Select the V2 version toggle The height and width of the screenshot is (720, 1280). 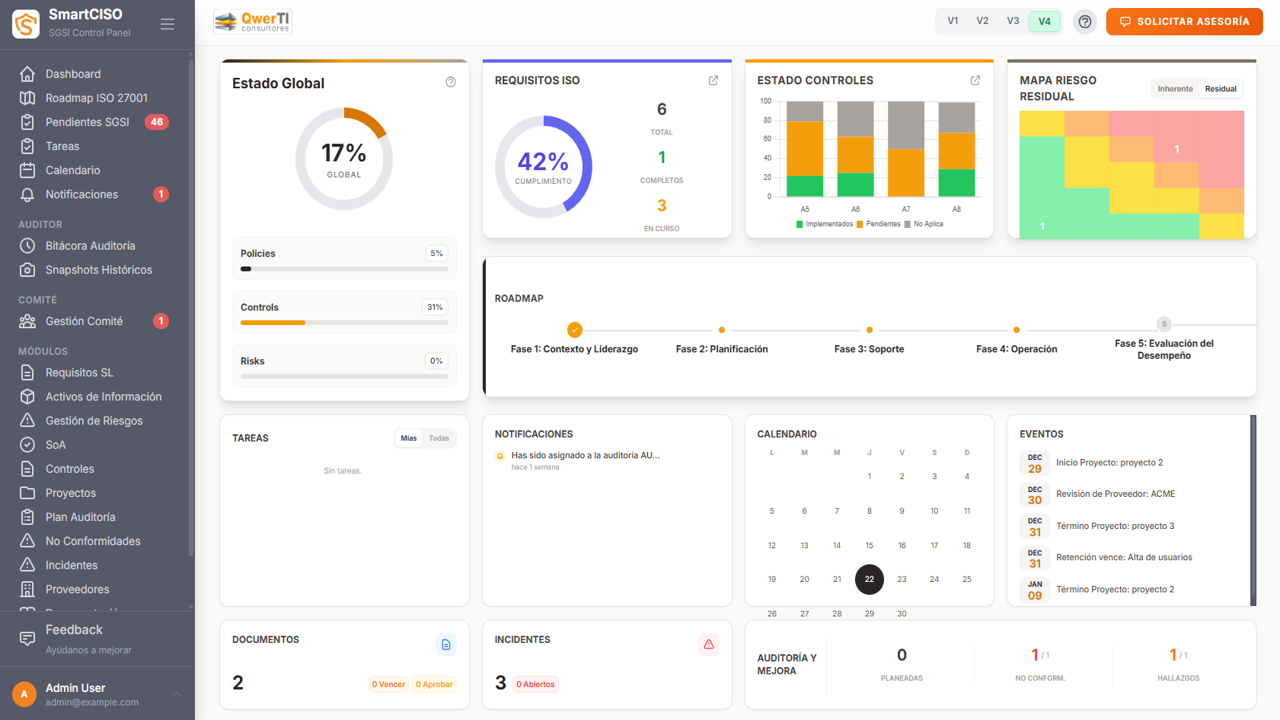pos(982,21)
